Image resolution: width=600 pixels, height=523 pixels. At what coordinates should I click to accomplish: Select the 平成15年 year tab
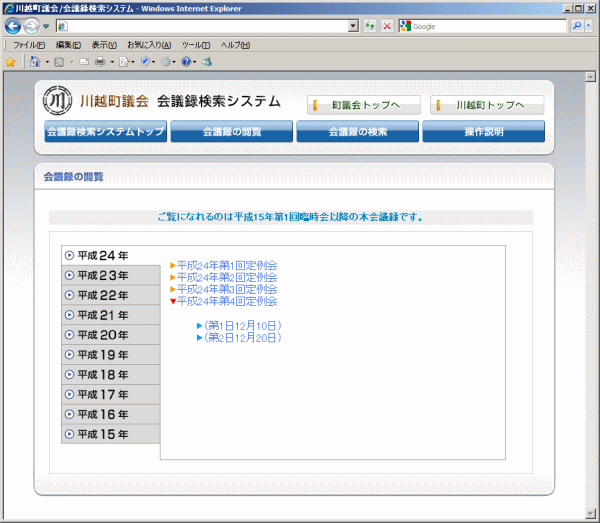(111, 434)
